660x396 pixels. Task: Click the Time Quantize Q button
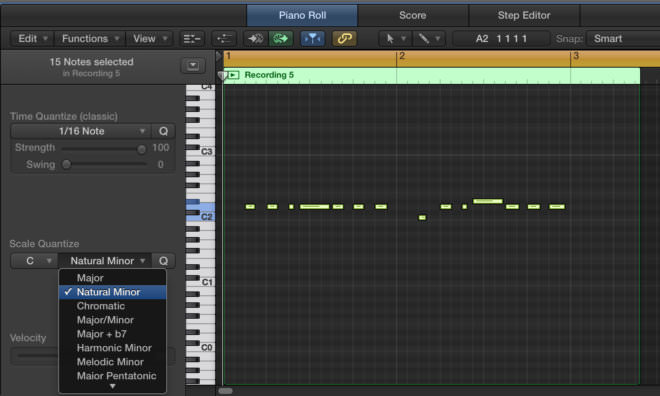[x=163, y=131]
